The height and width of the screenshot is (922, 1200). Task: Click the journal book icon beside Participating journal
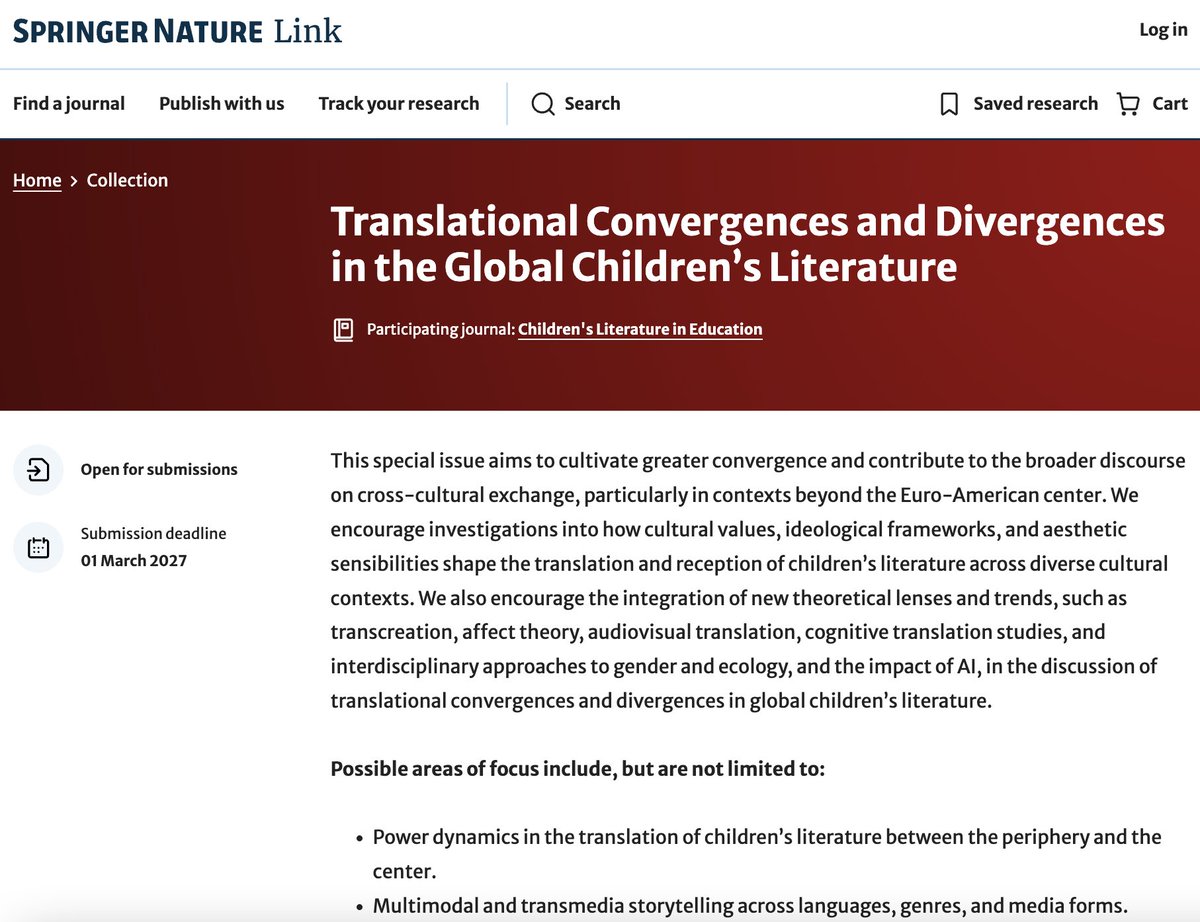[343, 328]
